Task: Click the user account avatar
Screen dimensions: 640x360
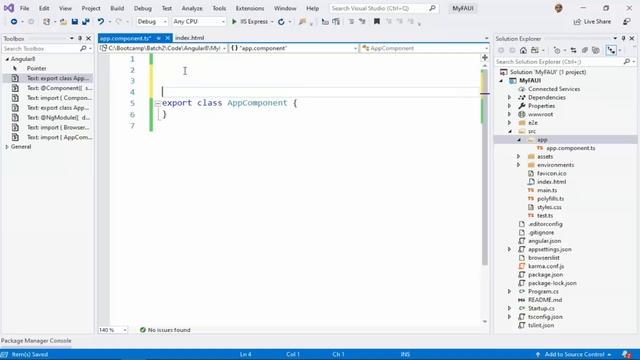Action: pos(559,8)
